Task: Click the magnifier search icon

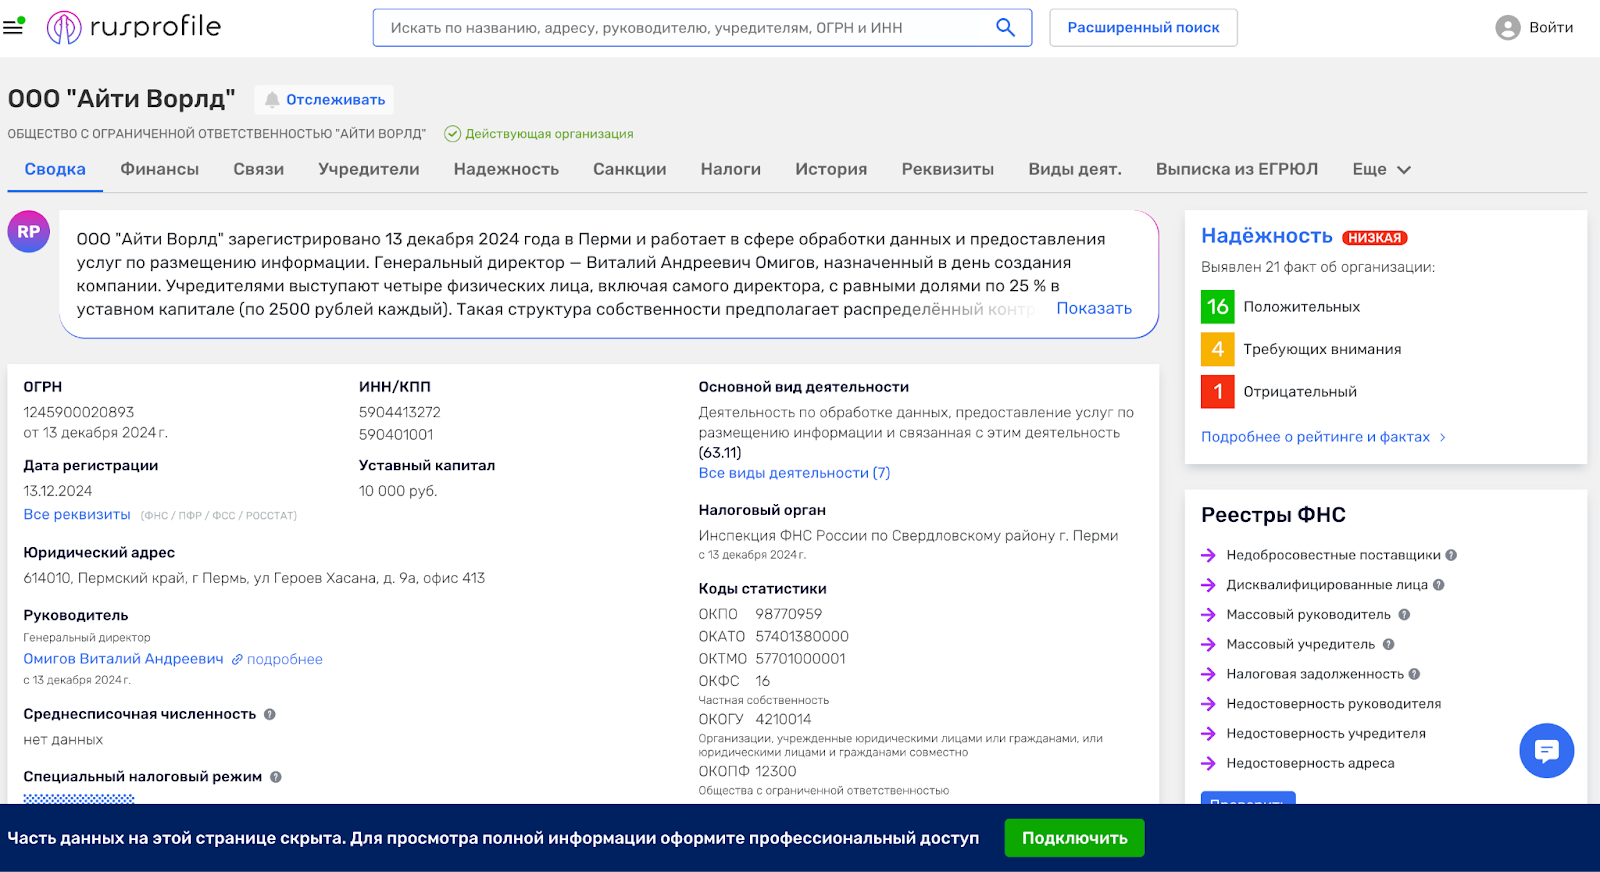Action: tap(1005, 28)
